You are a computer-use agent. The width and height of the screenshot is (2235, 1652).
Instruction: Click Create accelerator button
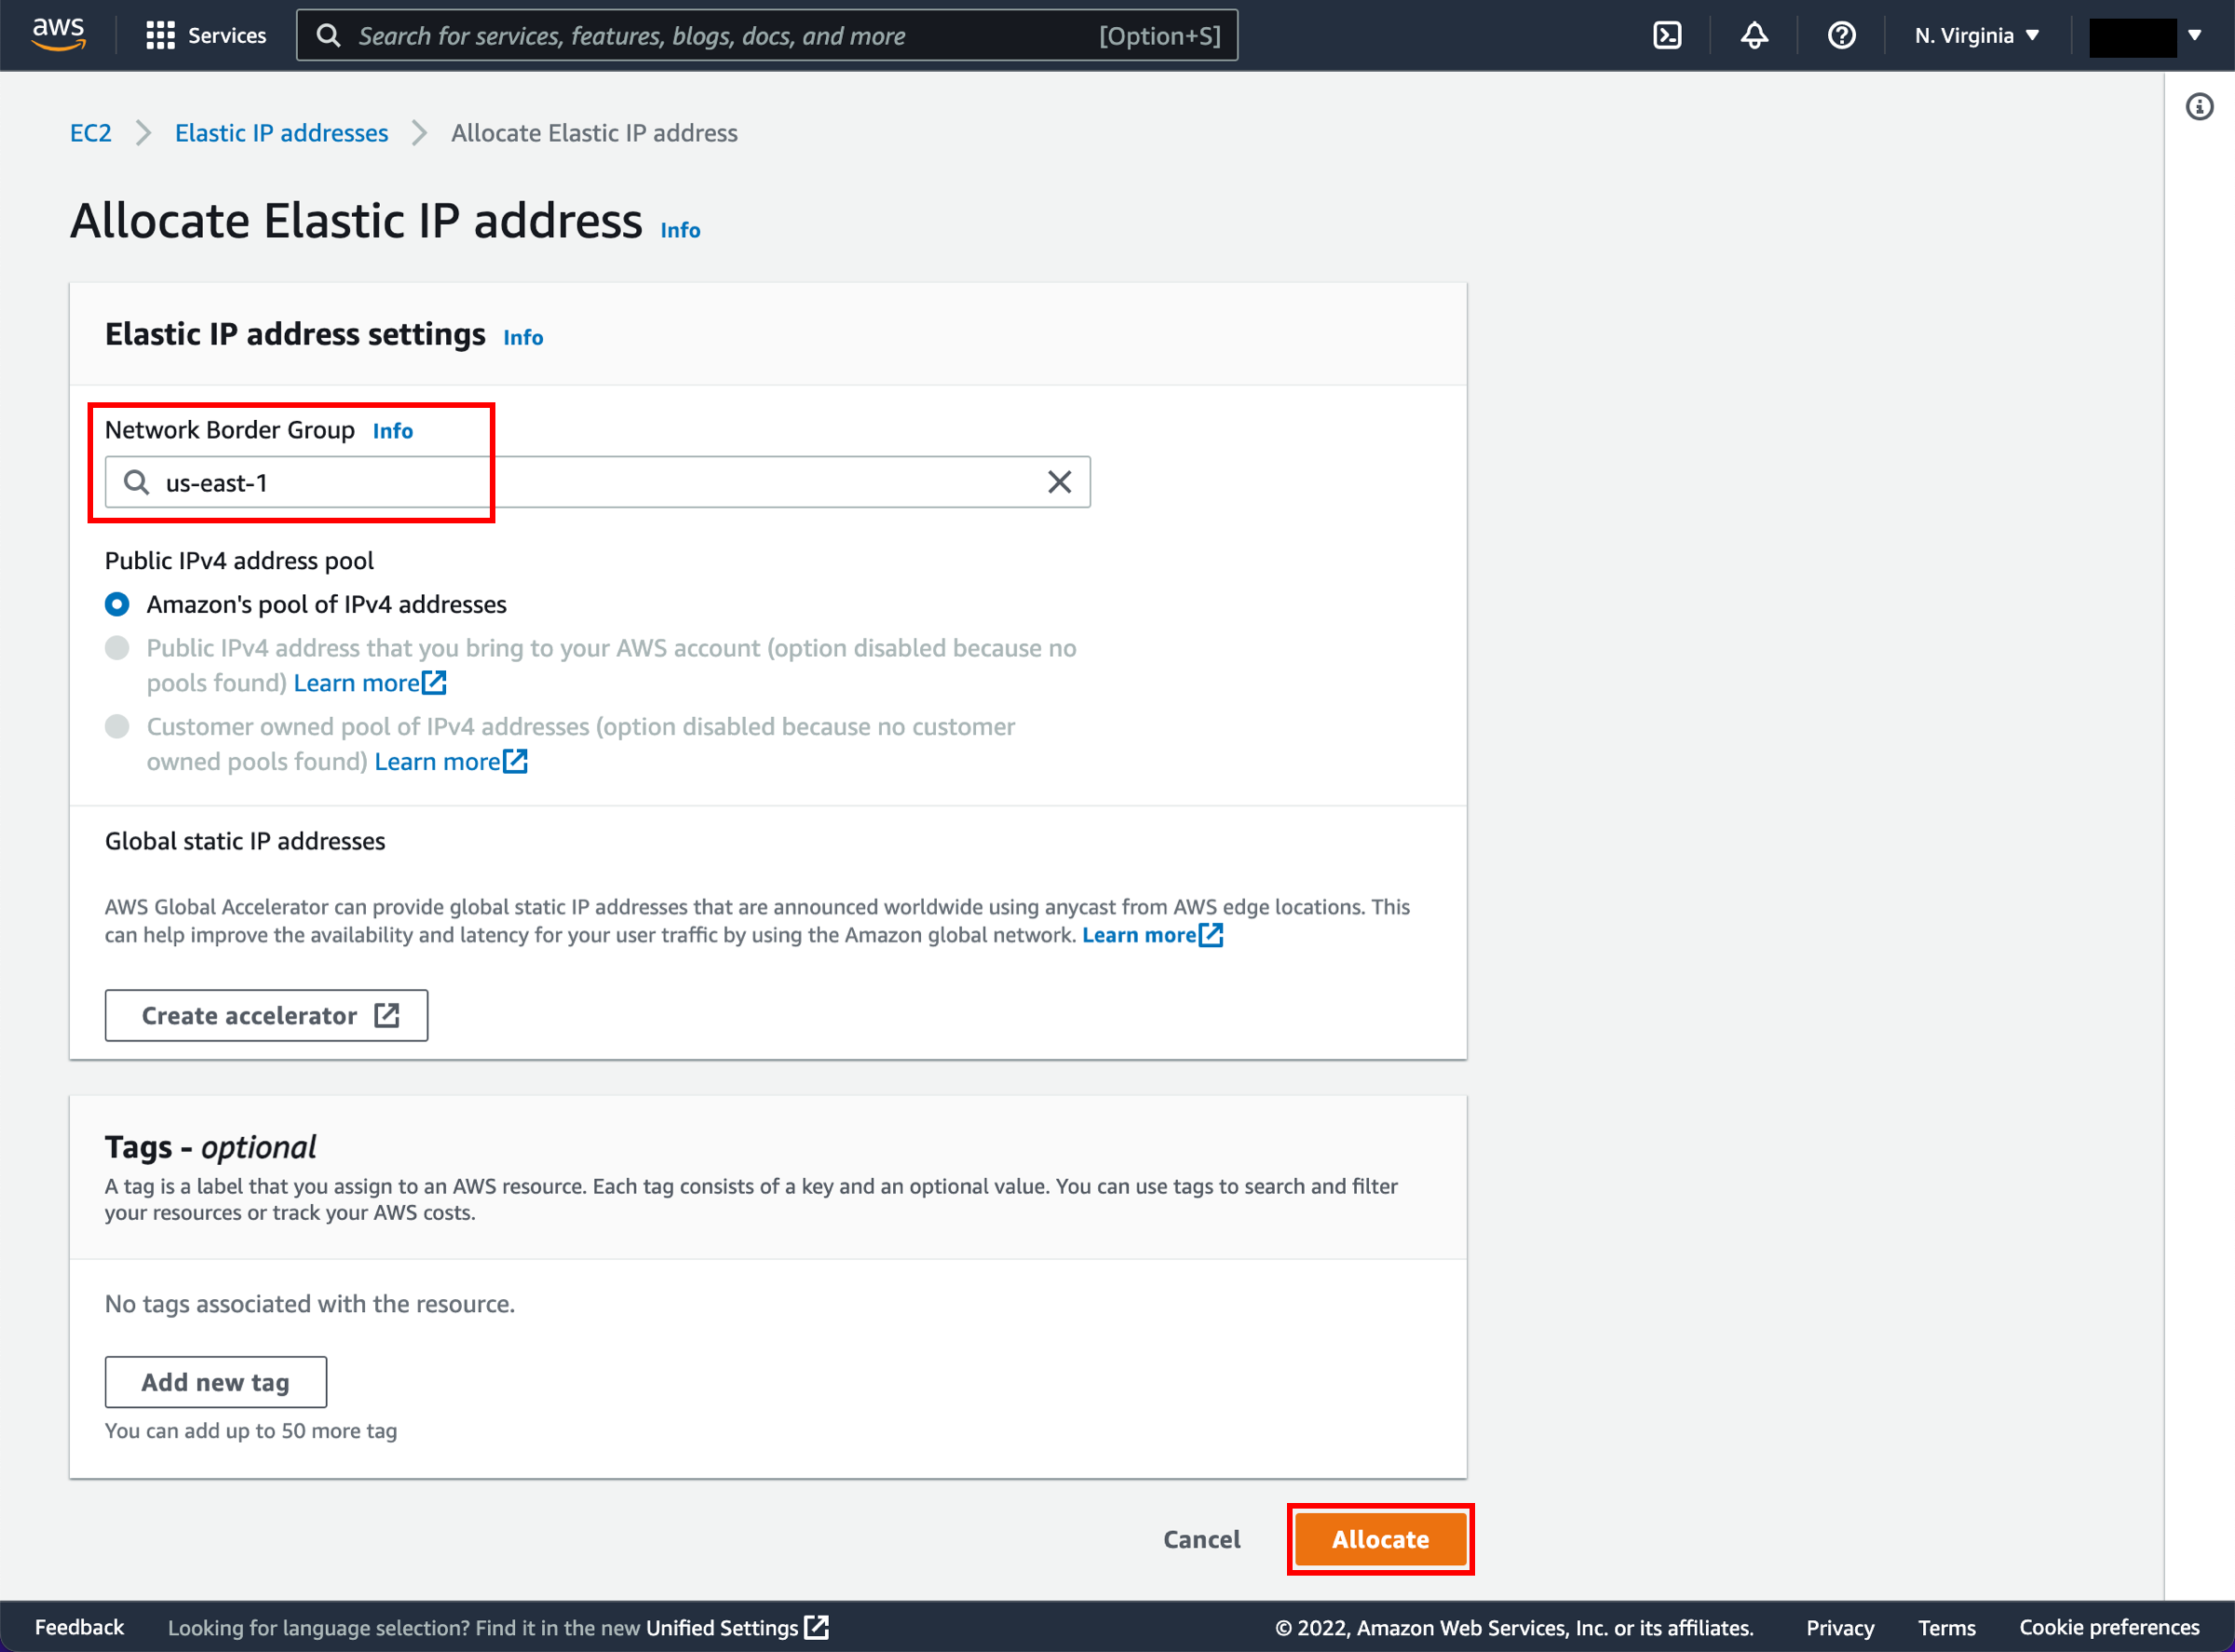[266, 1016]
